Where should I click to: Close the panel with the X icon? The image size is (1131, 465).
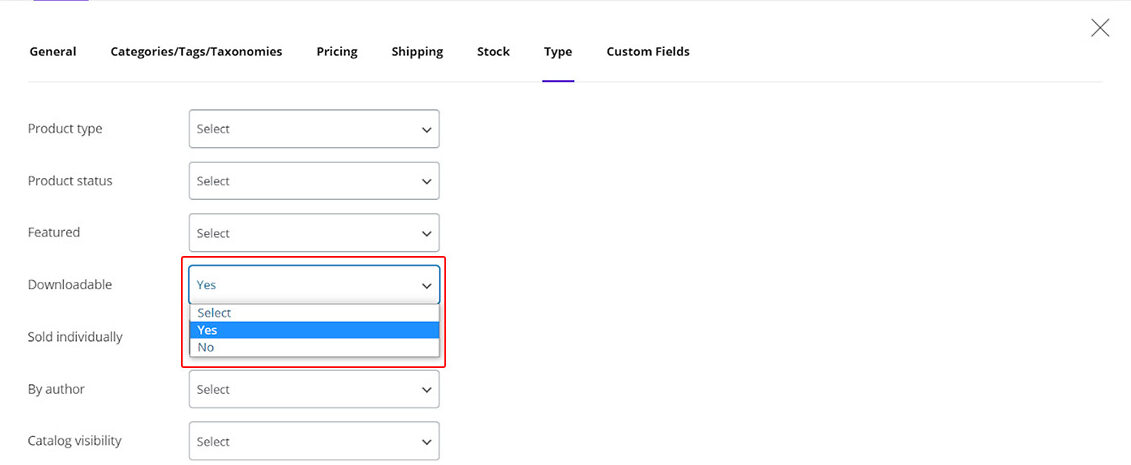[x=1100, y=28]
